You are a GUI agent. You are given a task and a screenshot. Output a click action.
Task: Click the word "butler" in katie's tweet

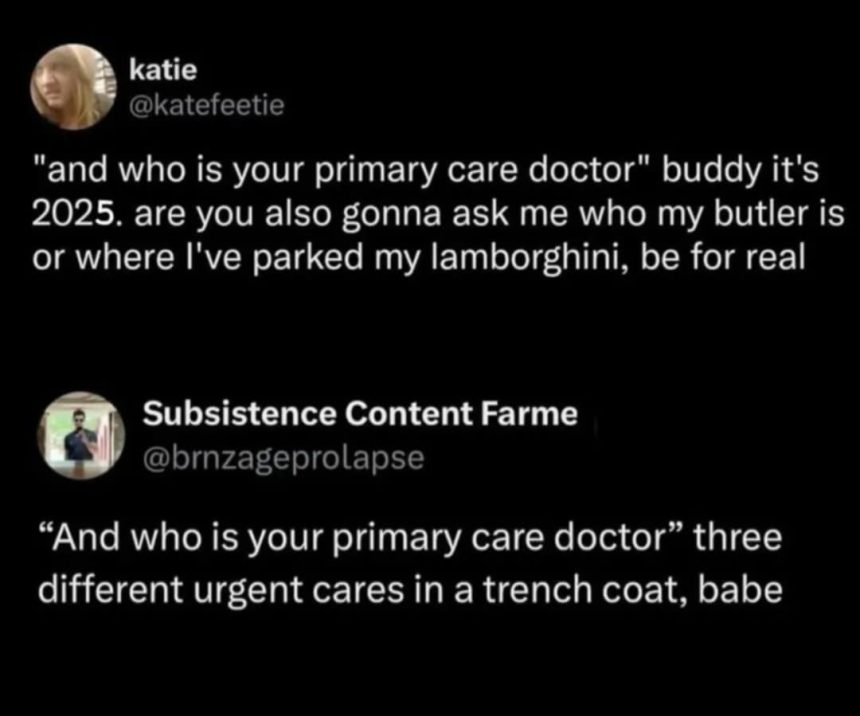[x=765, y=213]
